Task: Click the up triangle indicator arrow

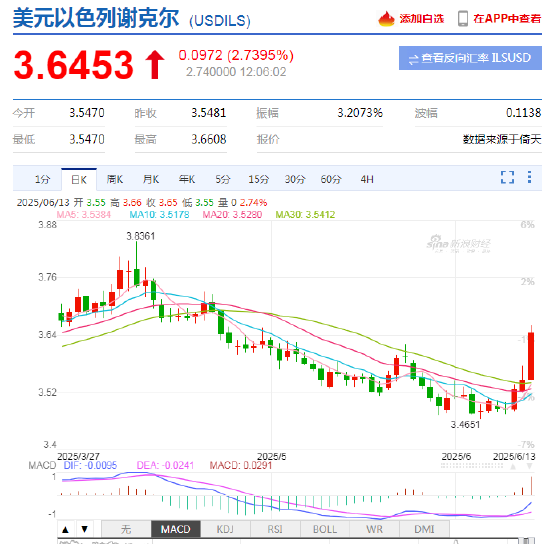Action: tap(65, 529)
